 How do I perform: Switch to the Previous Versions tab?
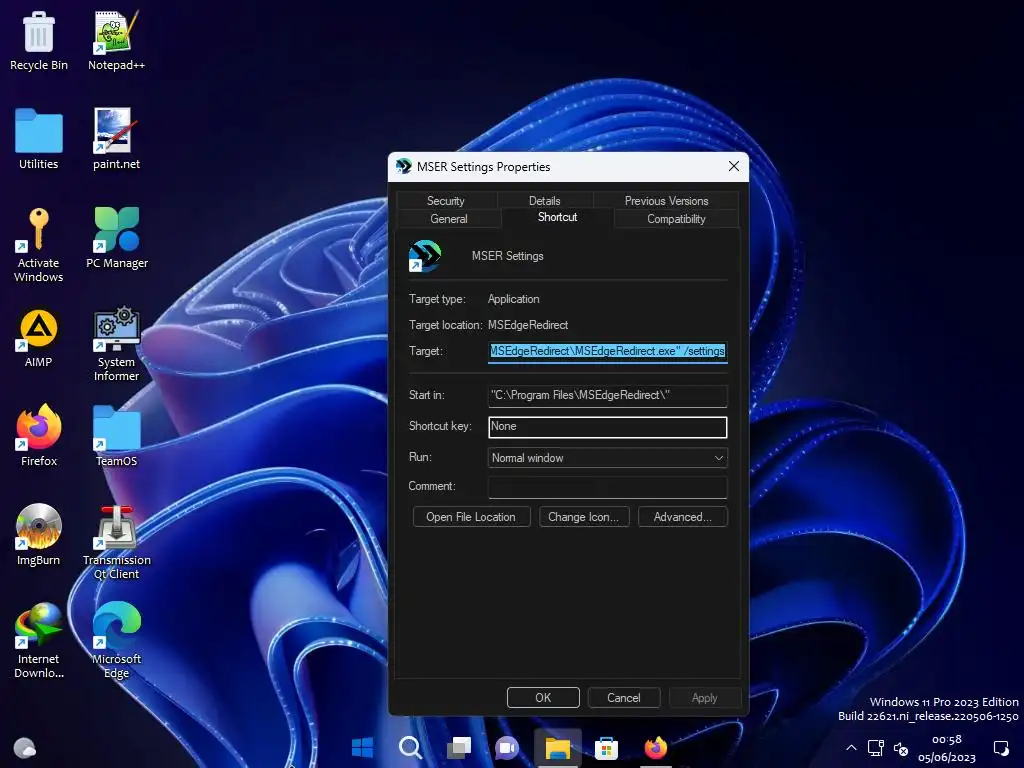tap(666, 200)
